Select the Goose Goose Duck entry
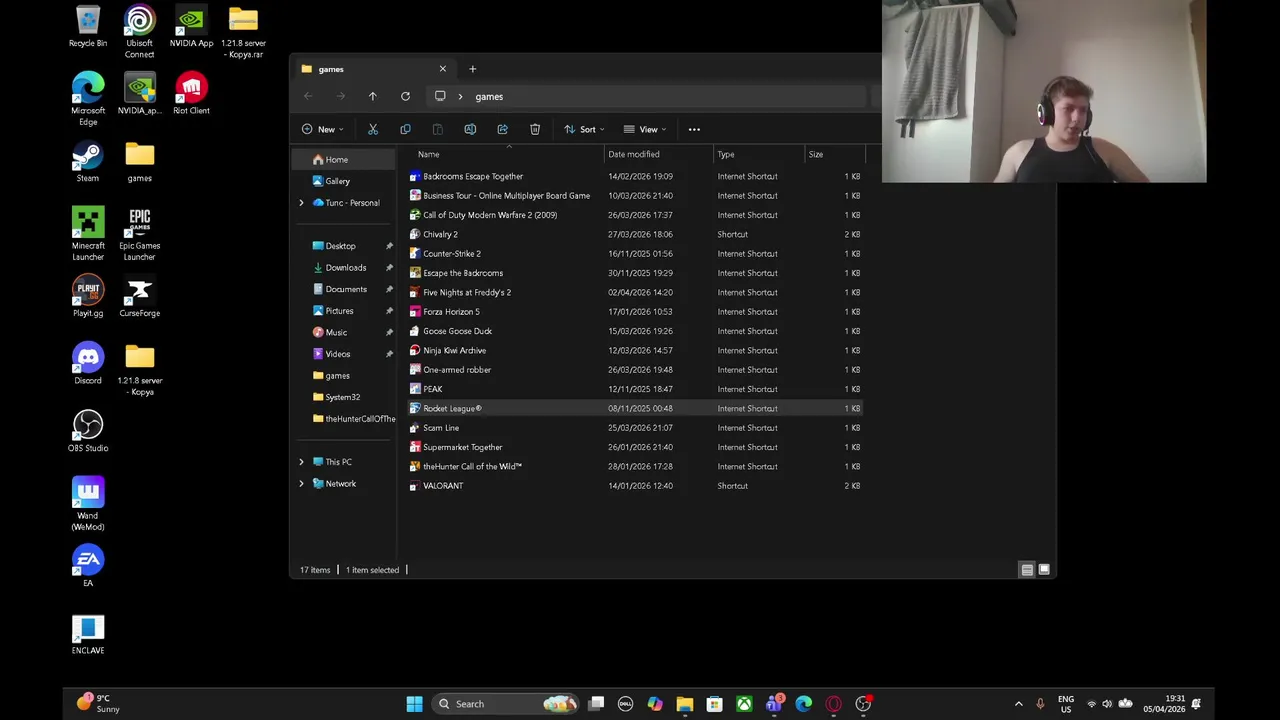Screen dimensions: 1280x720 coord(634,331)
